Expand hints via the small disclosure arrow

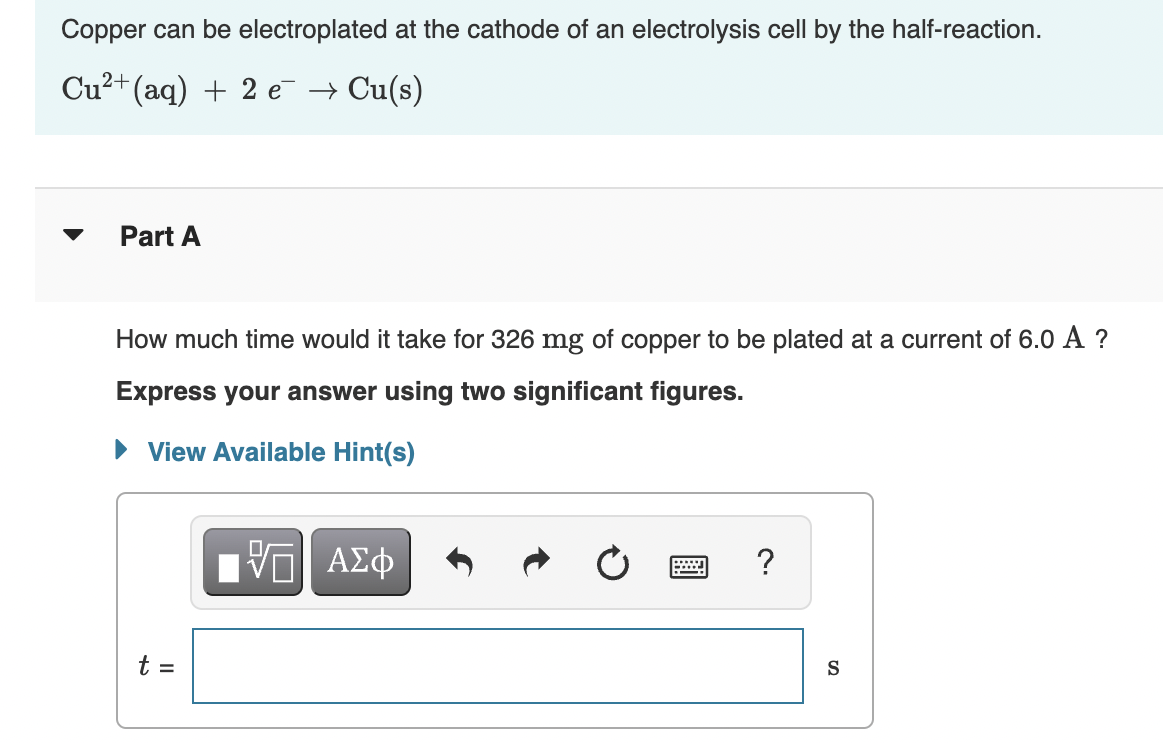pyautogui.click(x=122, y=451)
